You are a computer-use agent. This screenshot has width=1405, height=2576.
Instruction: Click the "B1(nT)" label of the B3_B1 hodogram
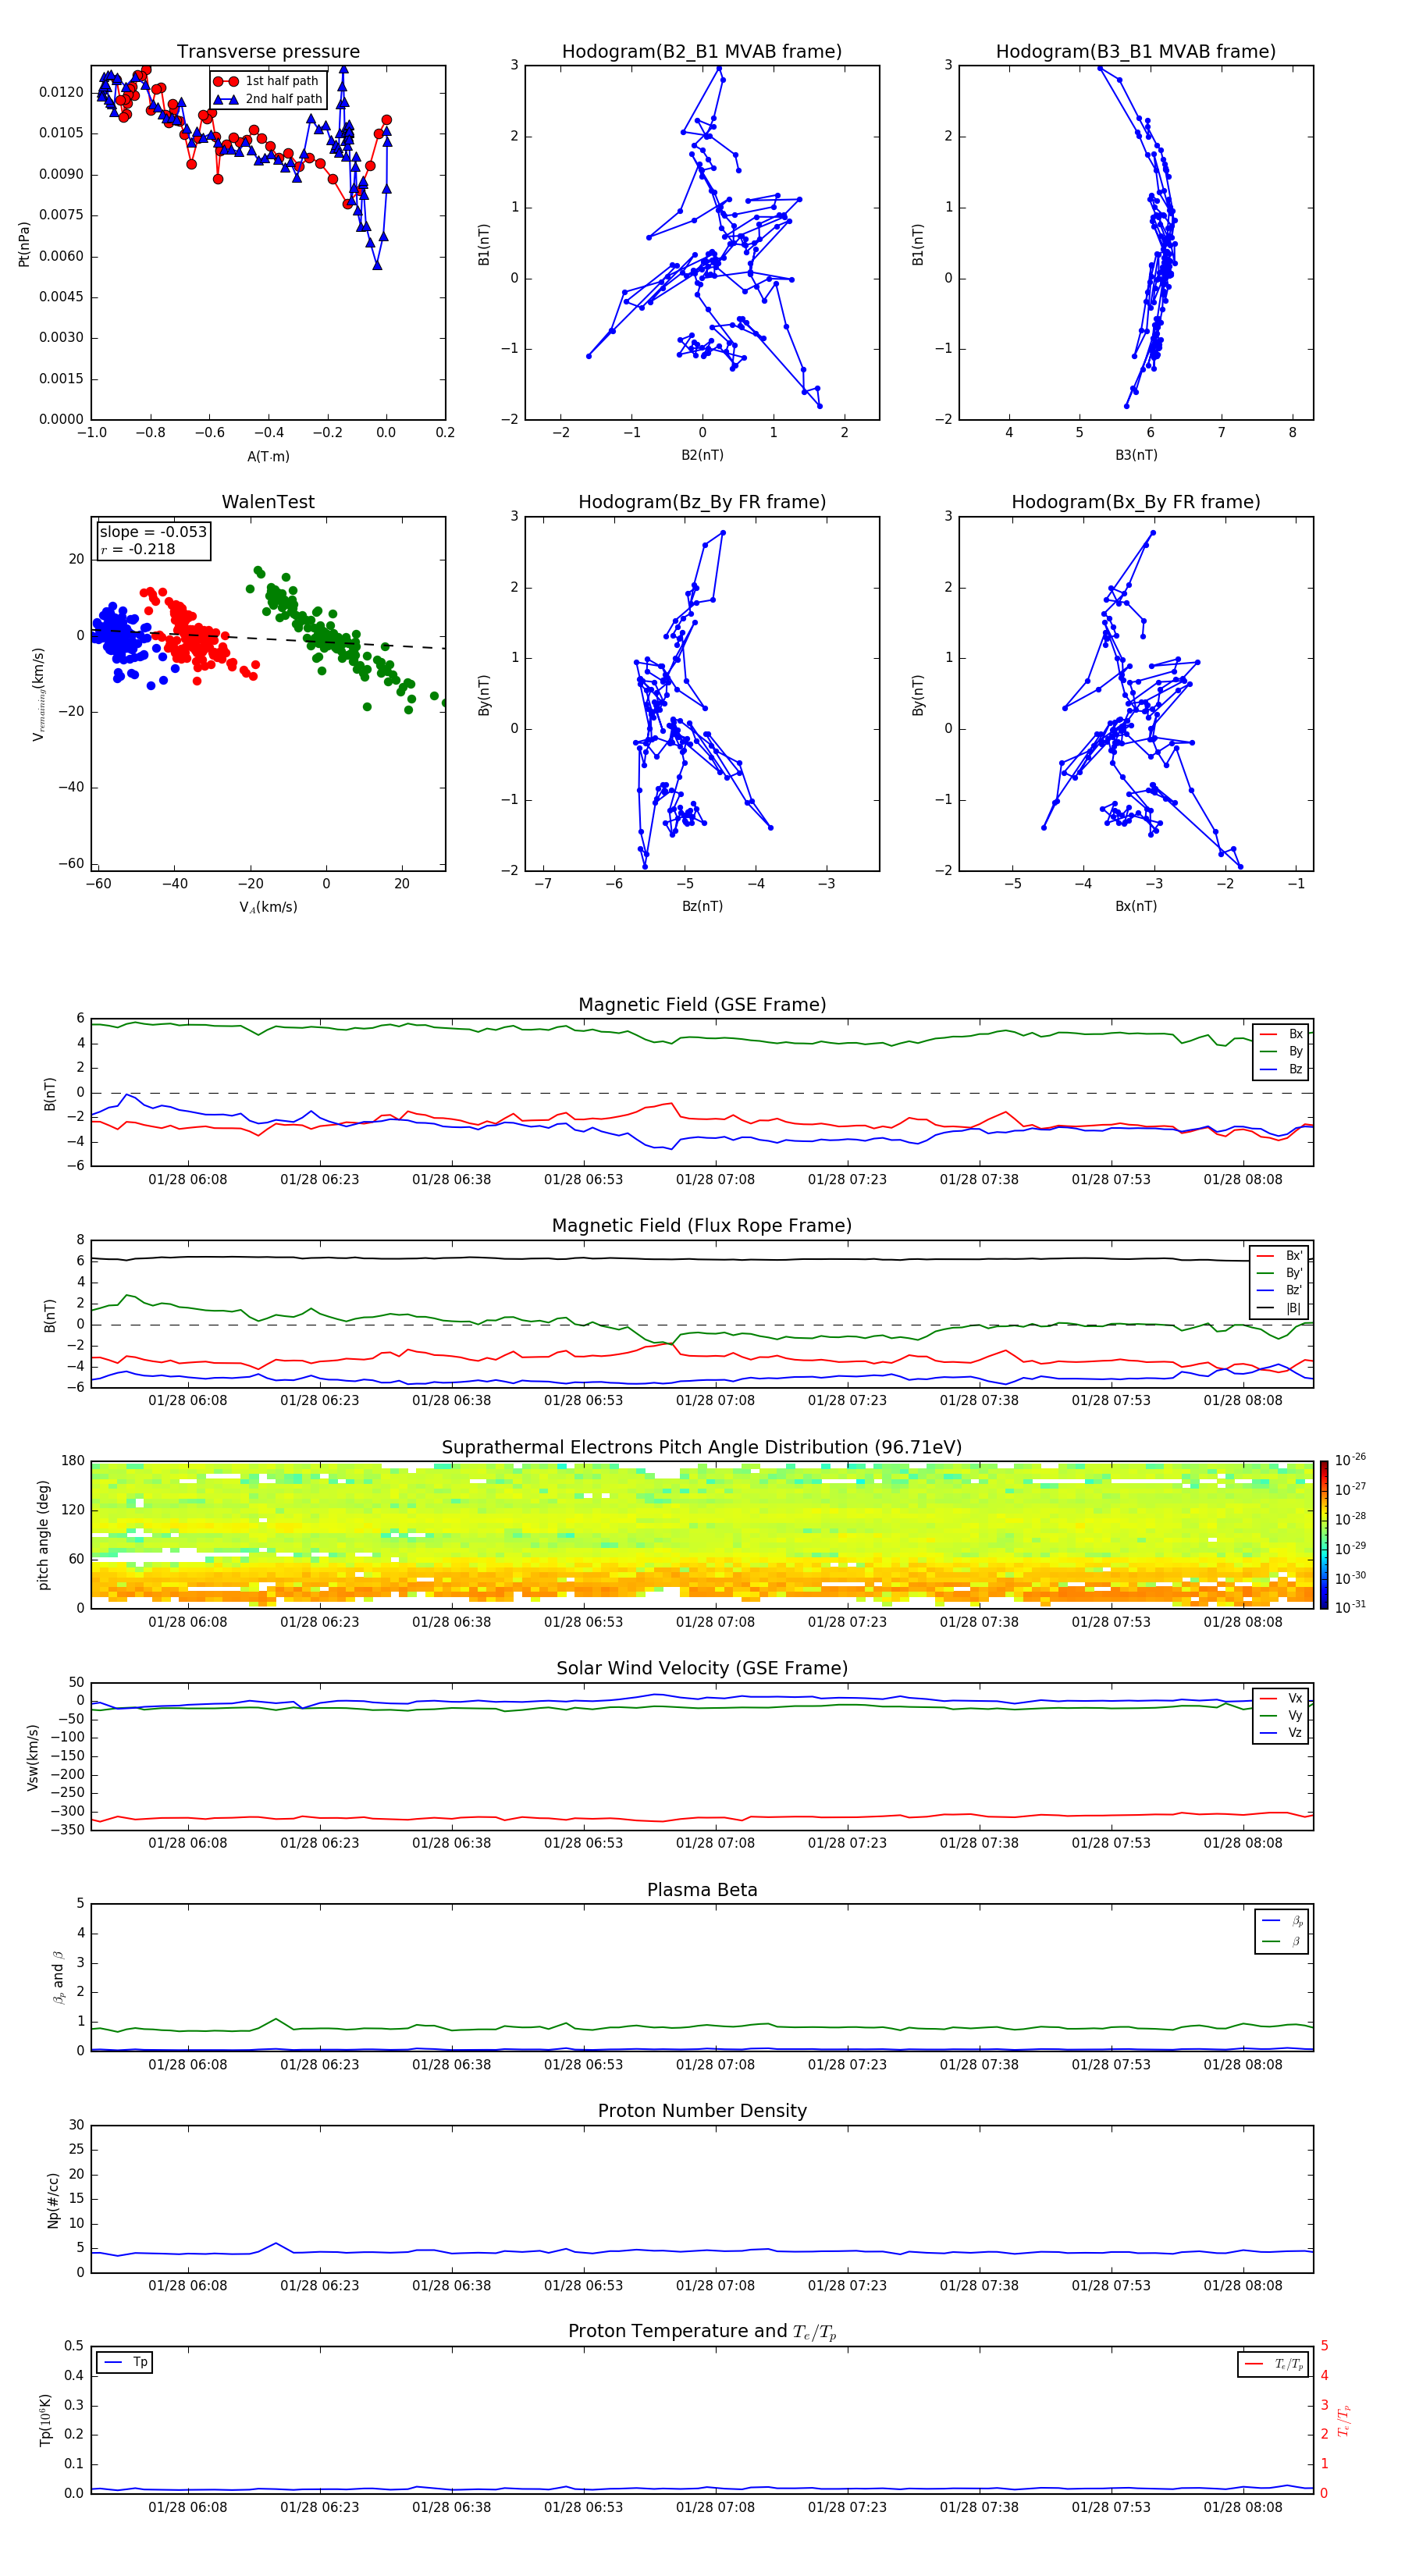point(917,244)
